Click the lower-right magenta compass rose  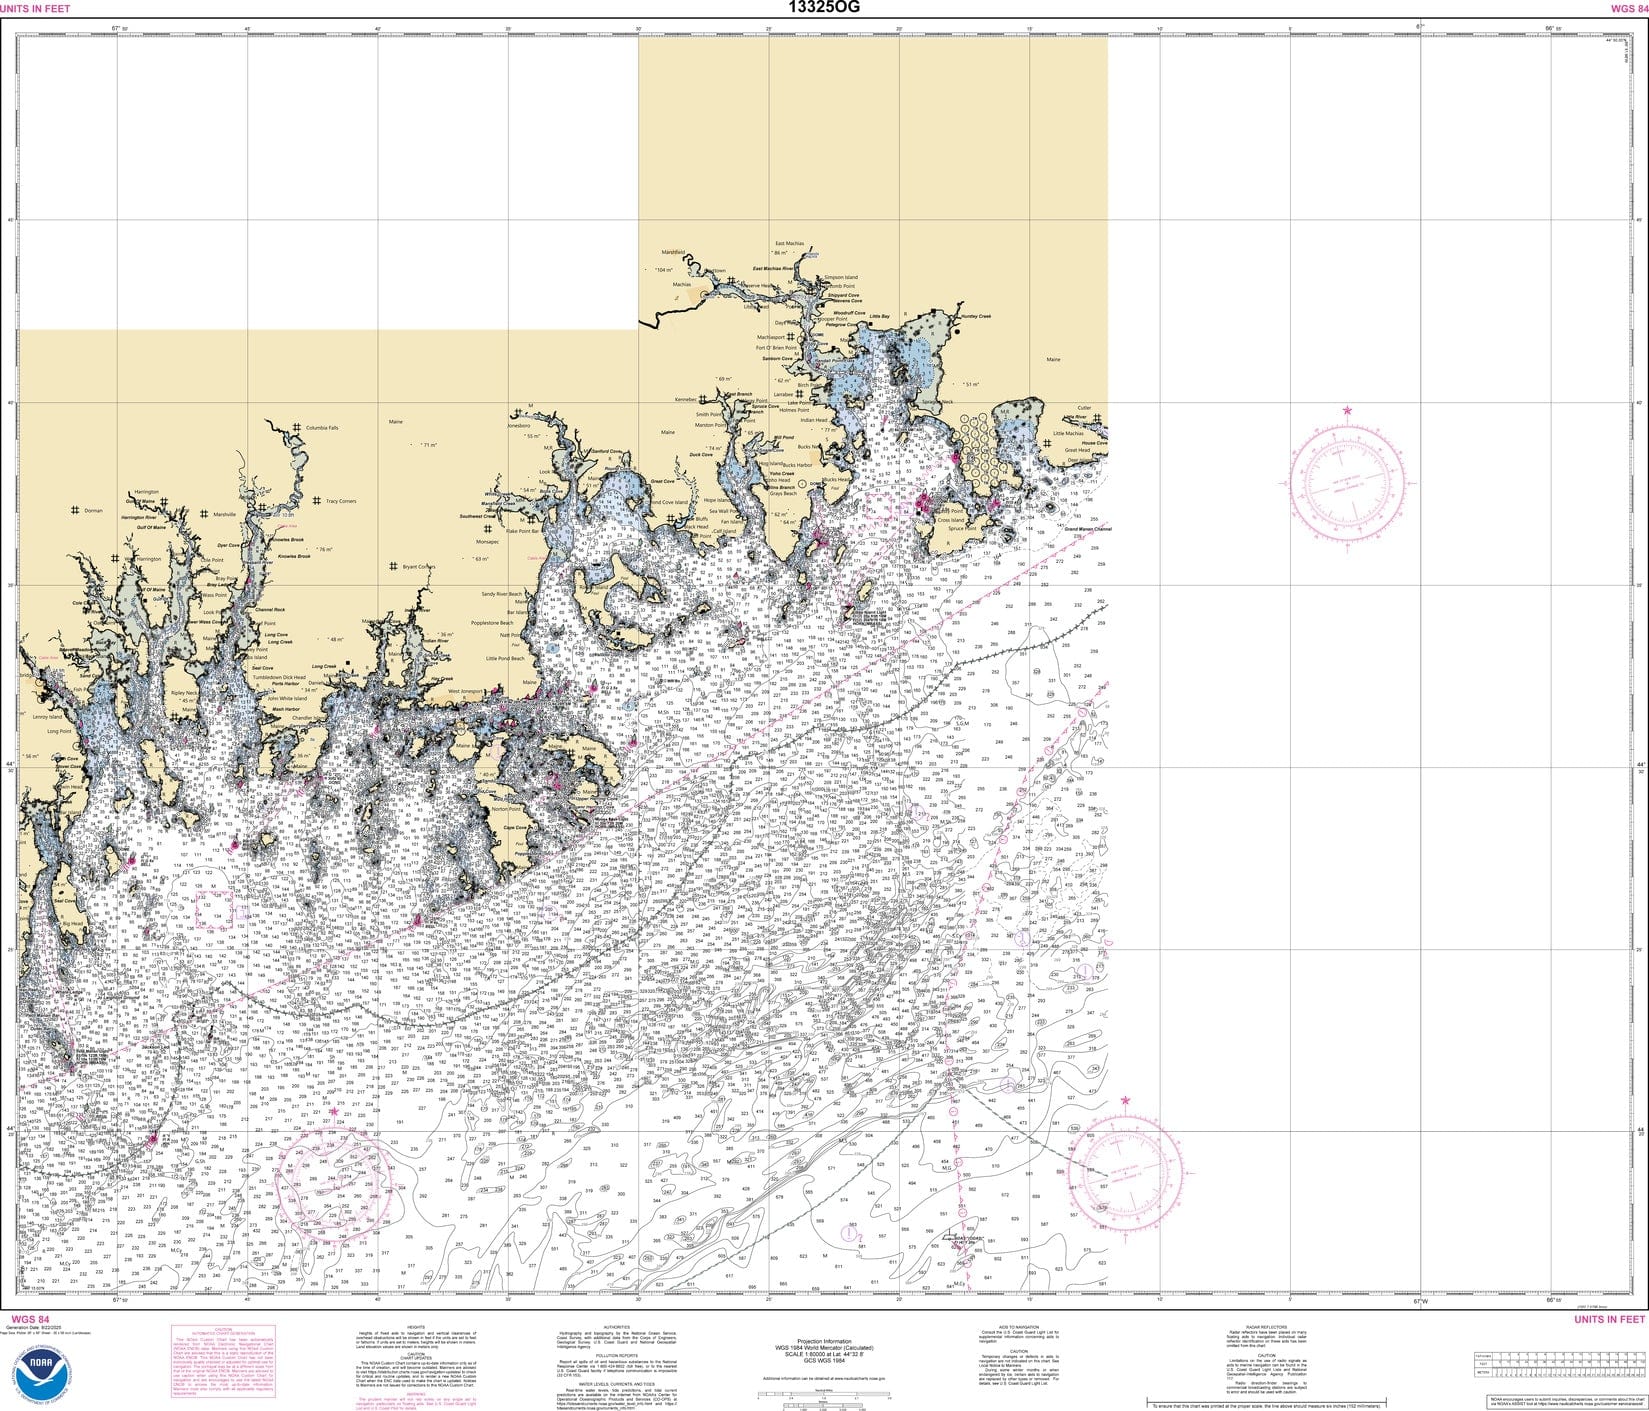coord(1128,1171)
